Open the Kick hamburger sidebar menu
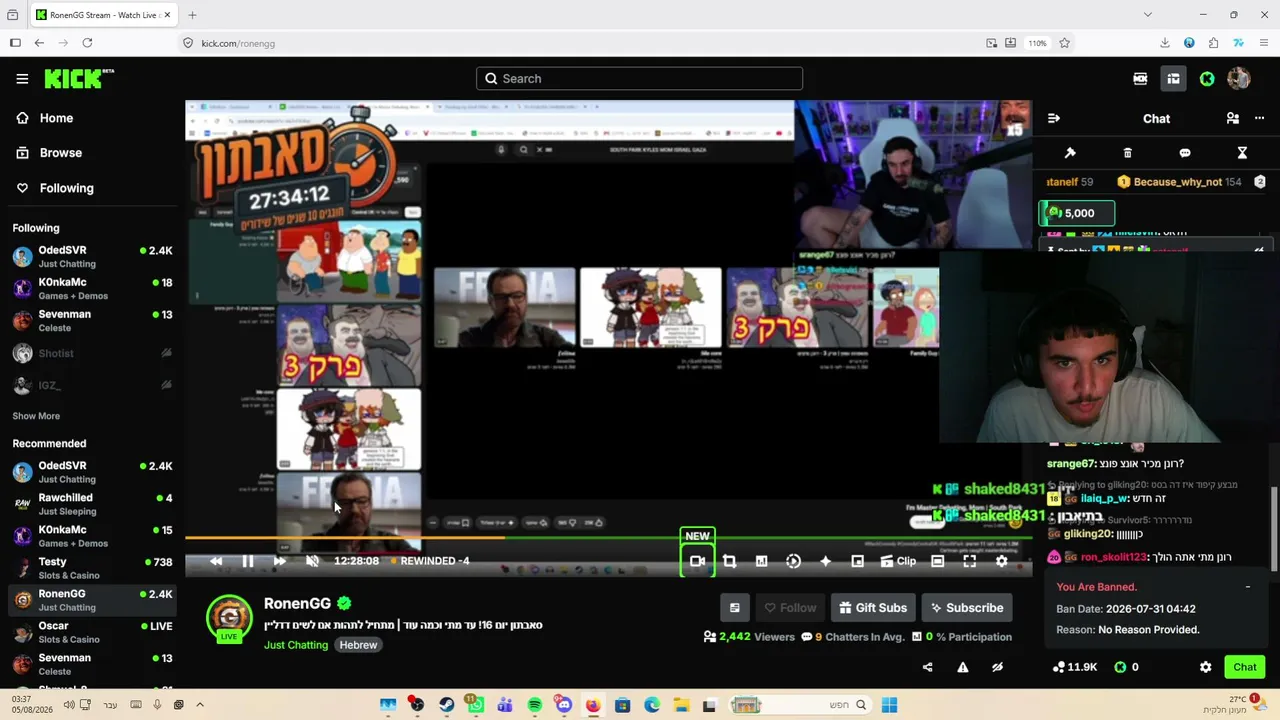The height and width of the screenshot is (720, 1280). pyautogui.click(x=22, y=78)
